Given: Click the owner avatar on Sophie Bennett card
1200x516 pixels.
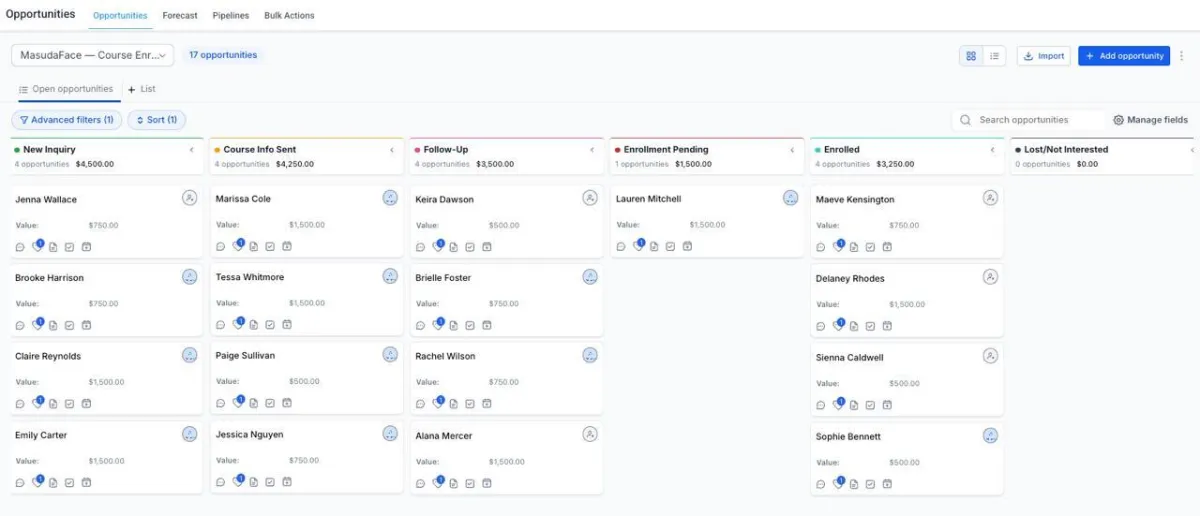Looking at the screenshot, I should 990,435.
